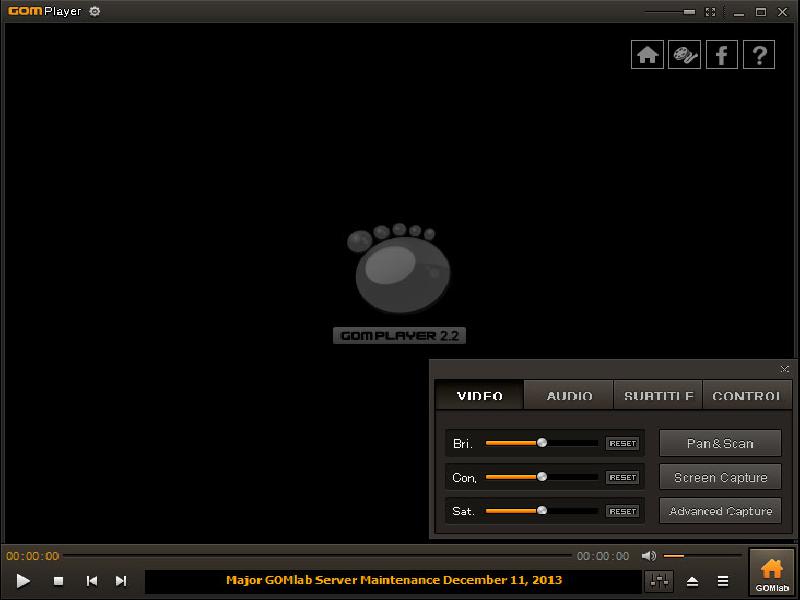The width and height of the screenshot is (800, 600).
Task: Reset the saturation setting
Action: (x=622, y=511)
